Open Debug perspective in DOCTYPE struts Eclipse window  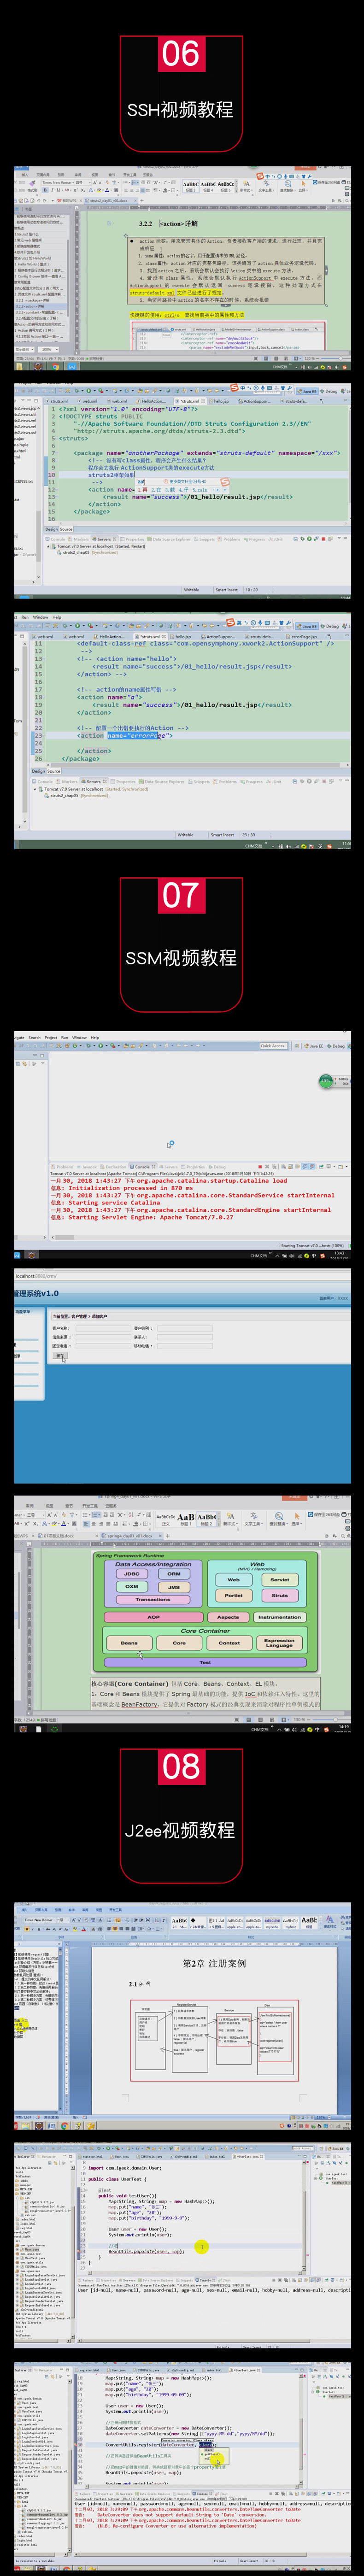coord(330,391)
